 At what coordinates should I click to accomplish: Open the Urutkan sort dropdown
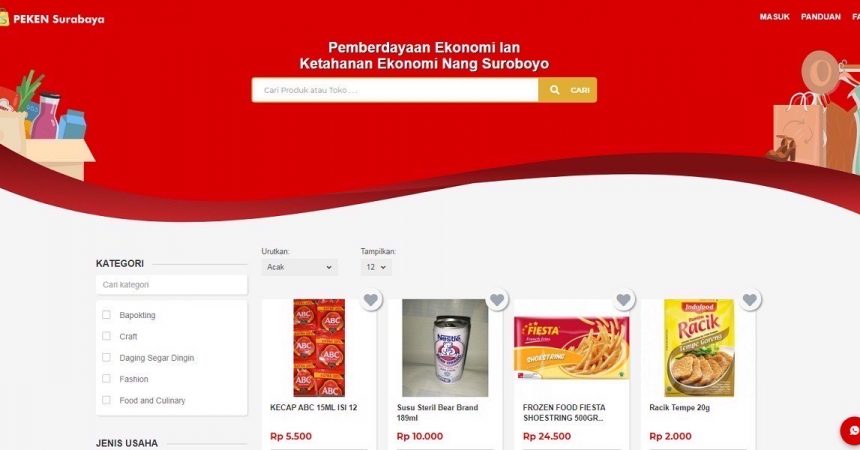tap(299, 267)
